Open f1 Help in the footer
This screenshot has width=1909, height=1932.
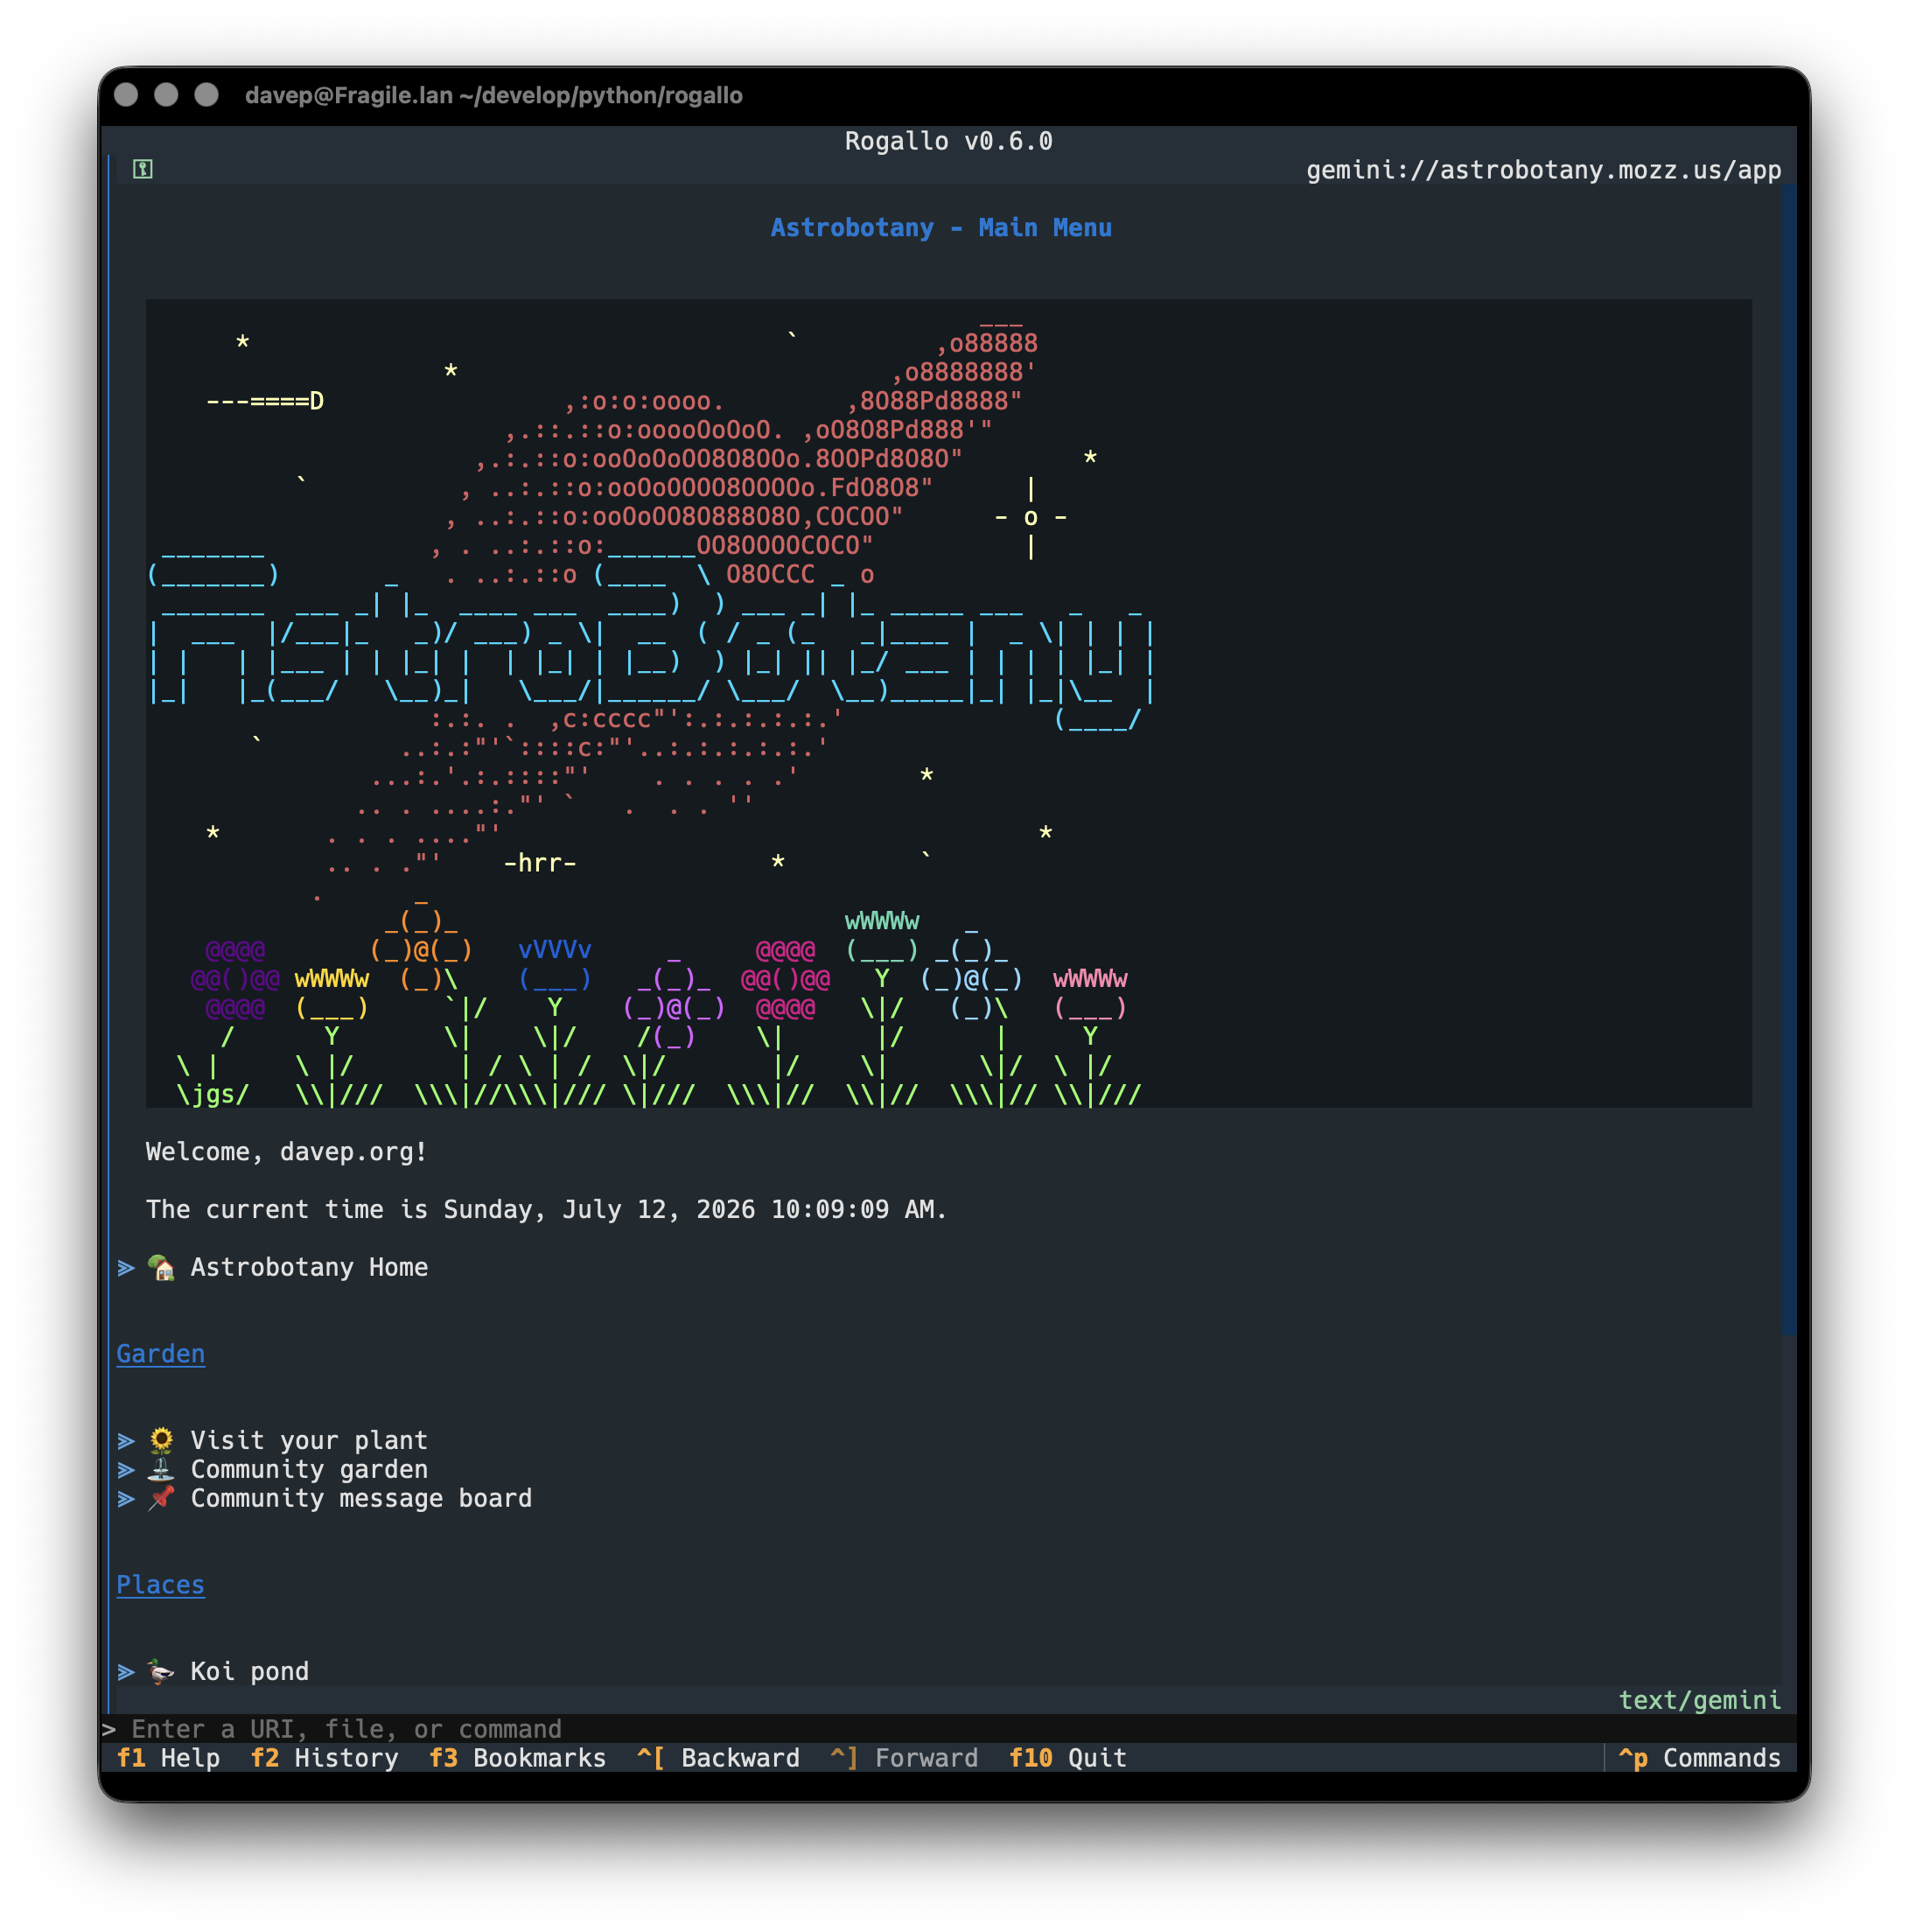168,1758
